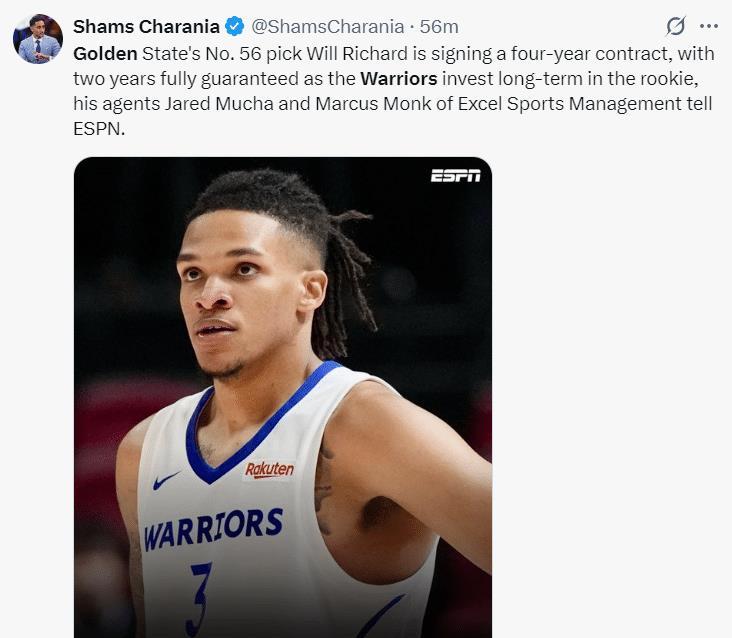Click the bold word Golden in the post
Image resolution: width=732 pixels, height=638 pixels.
(x=105, y=53)
